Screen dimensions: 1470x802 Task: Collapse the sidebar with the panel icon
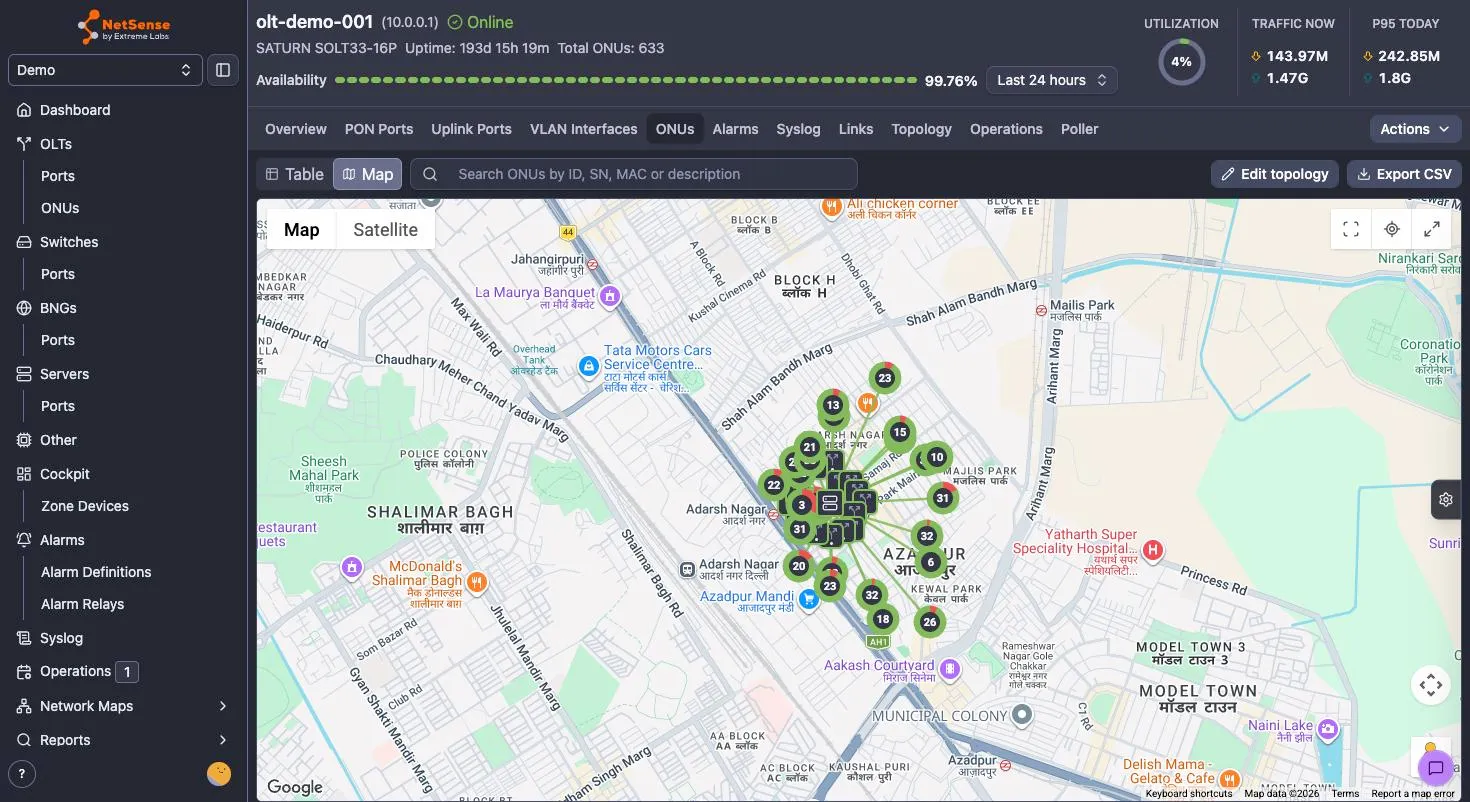tap(223, 70)
